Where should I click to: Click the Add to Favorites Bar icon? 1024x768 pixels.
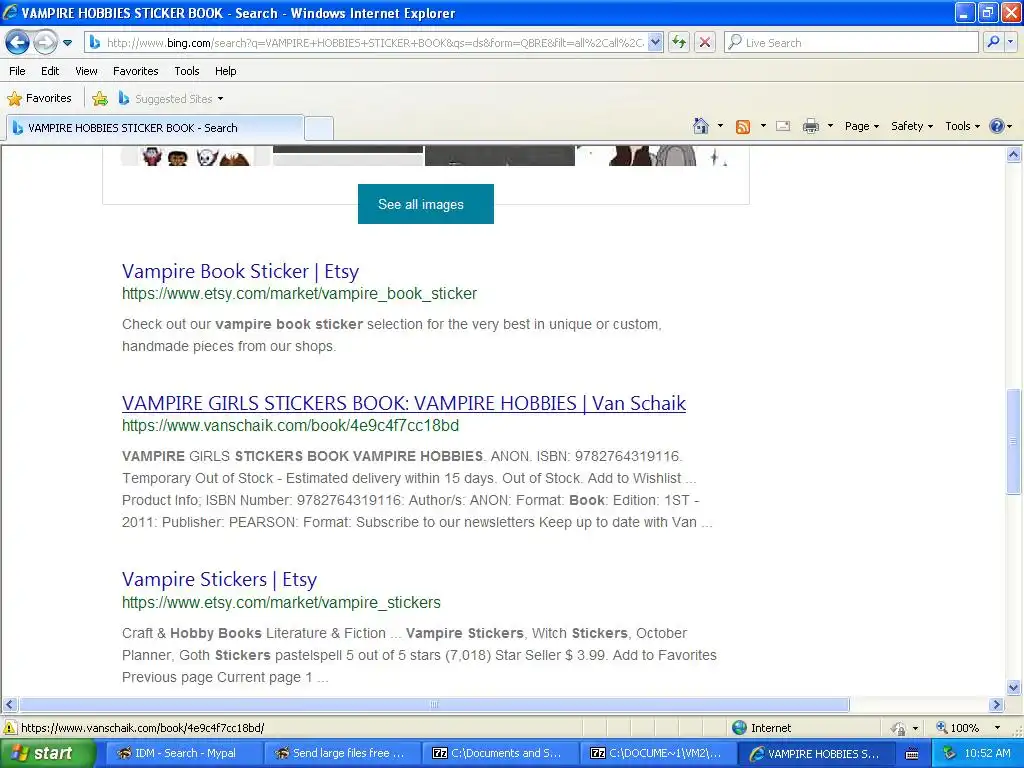coord(100,99)
